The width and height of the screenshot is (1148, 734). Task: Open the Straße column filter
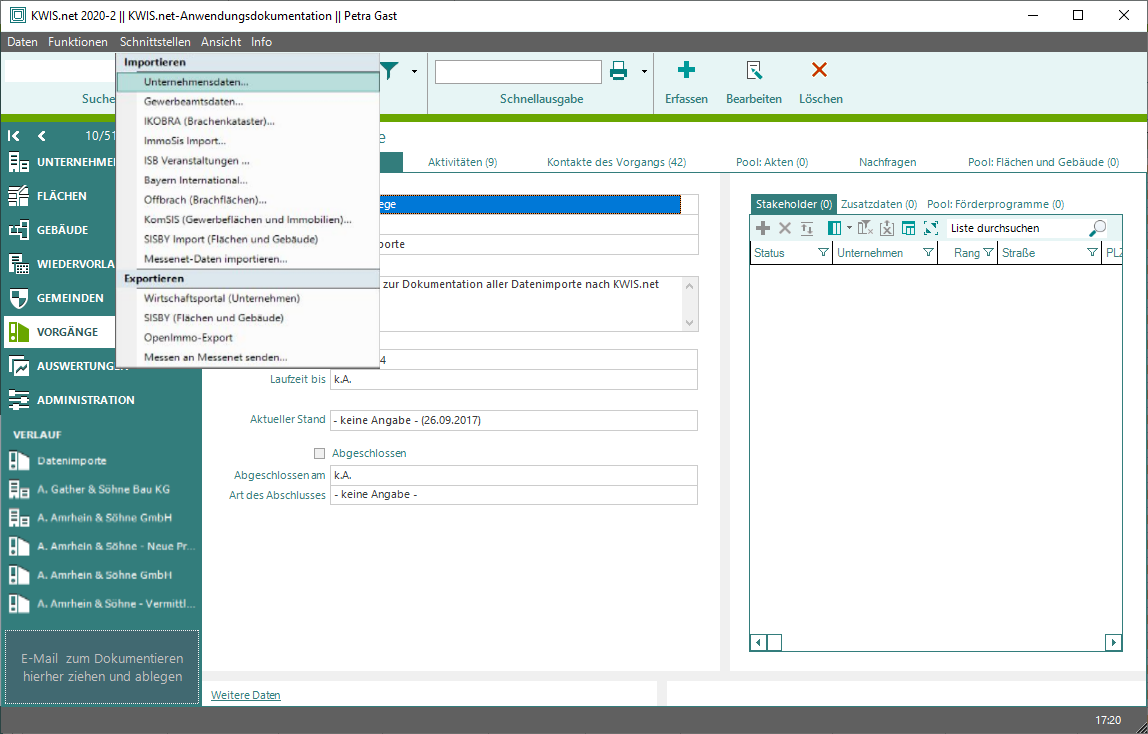[1092, 252]
